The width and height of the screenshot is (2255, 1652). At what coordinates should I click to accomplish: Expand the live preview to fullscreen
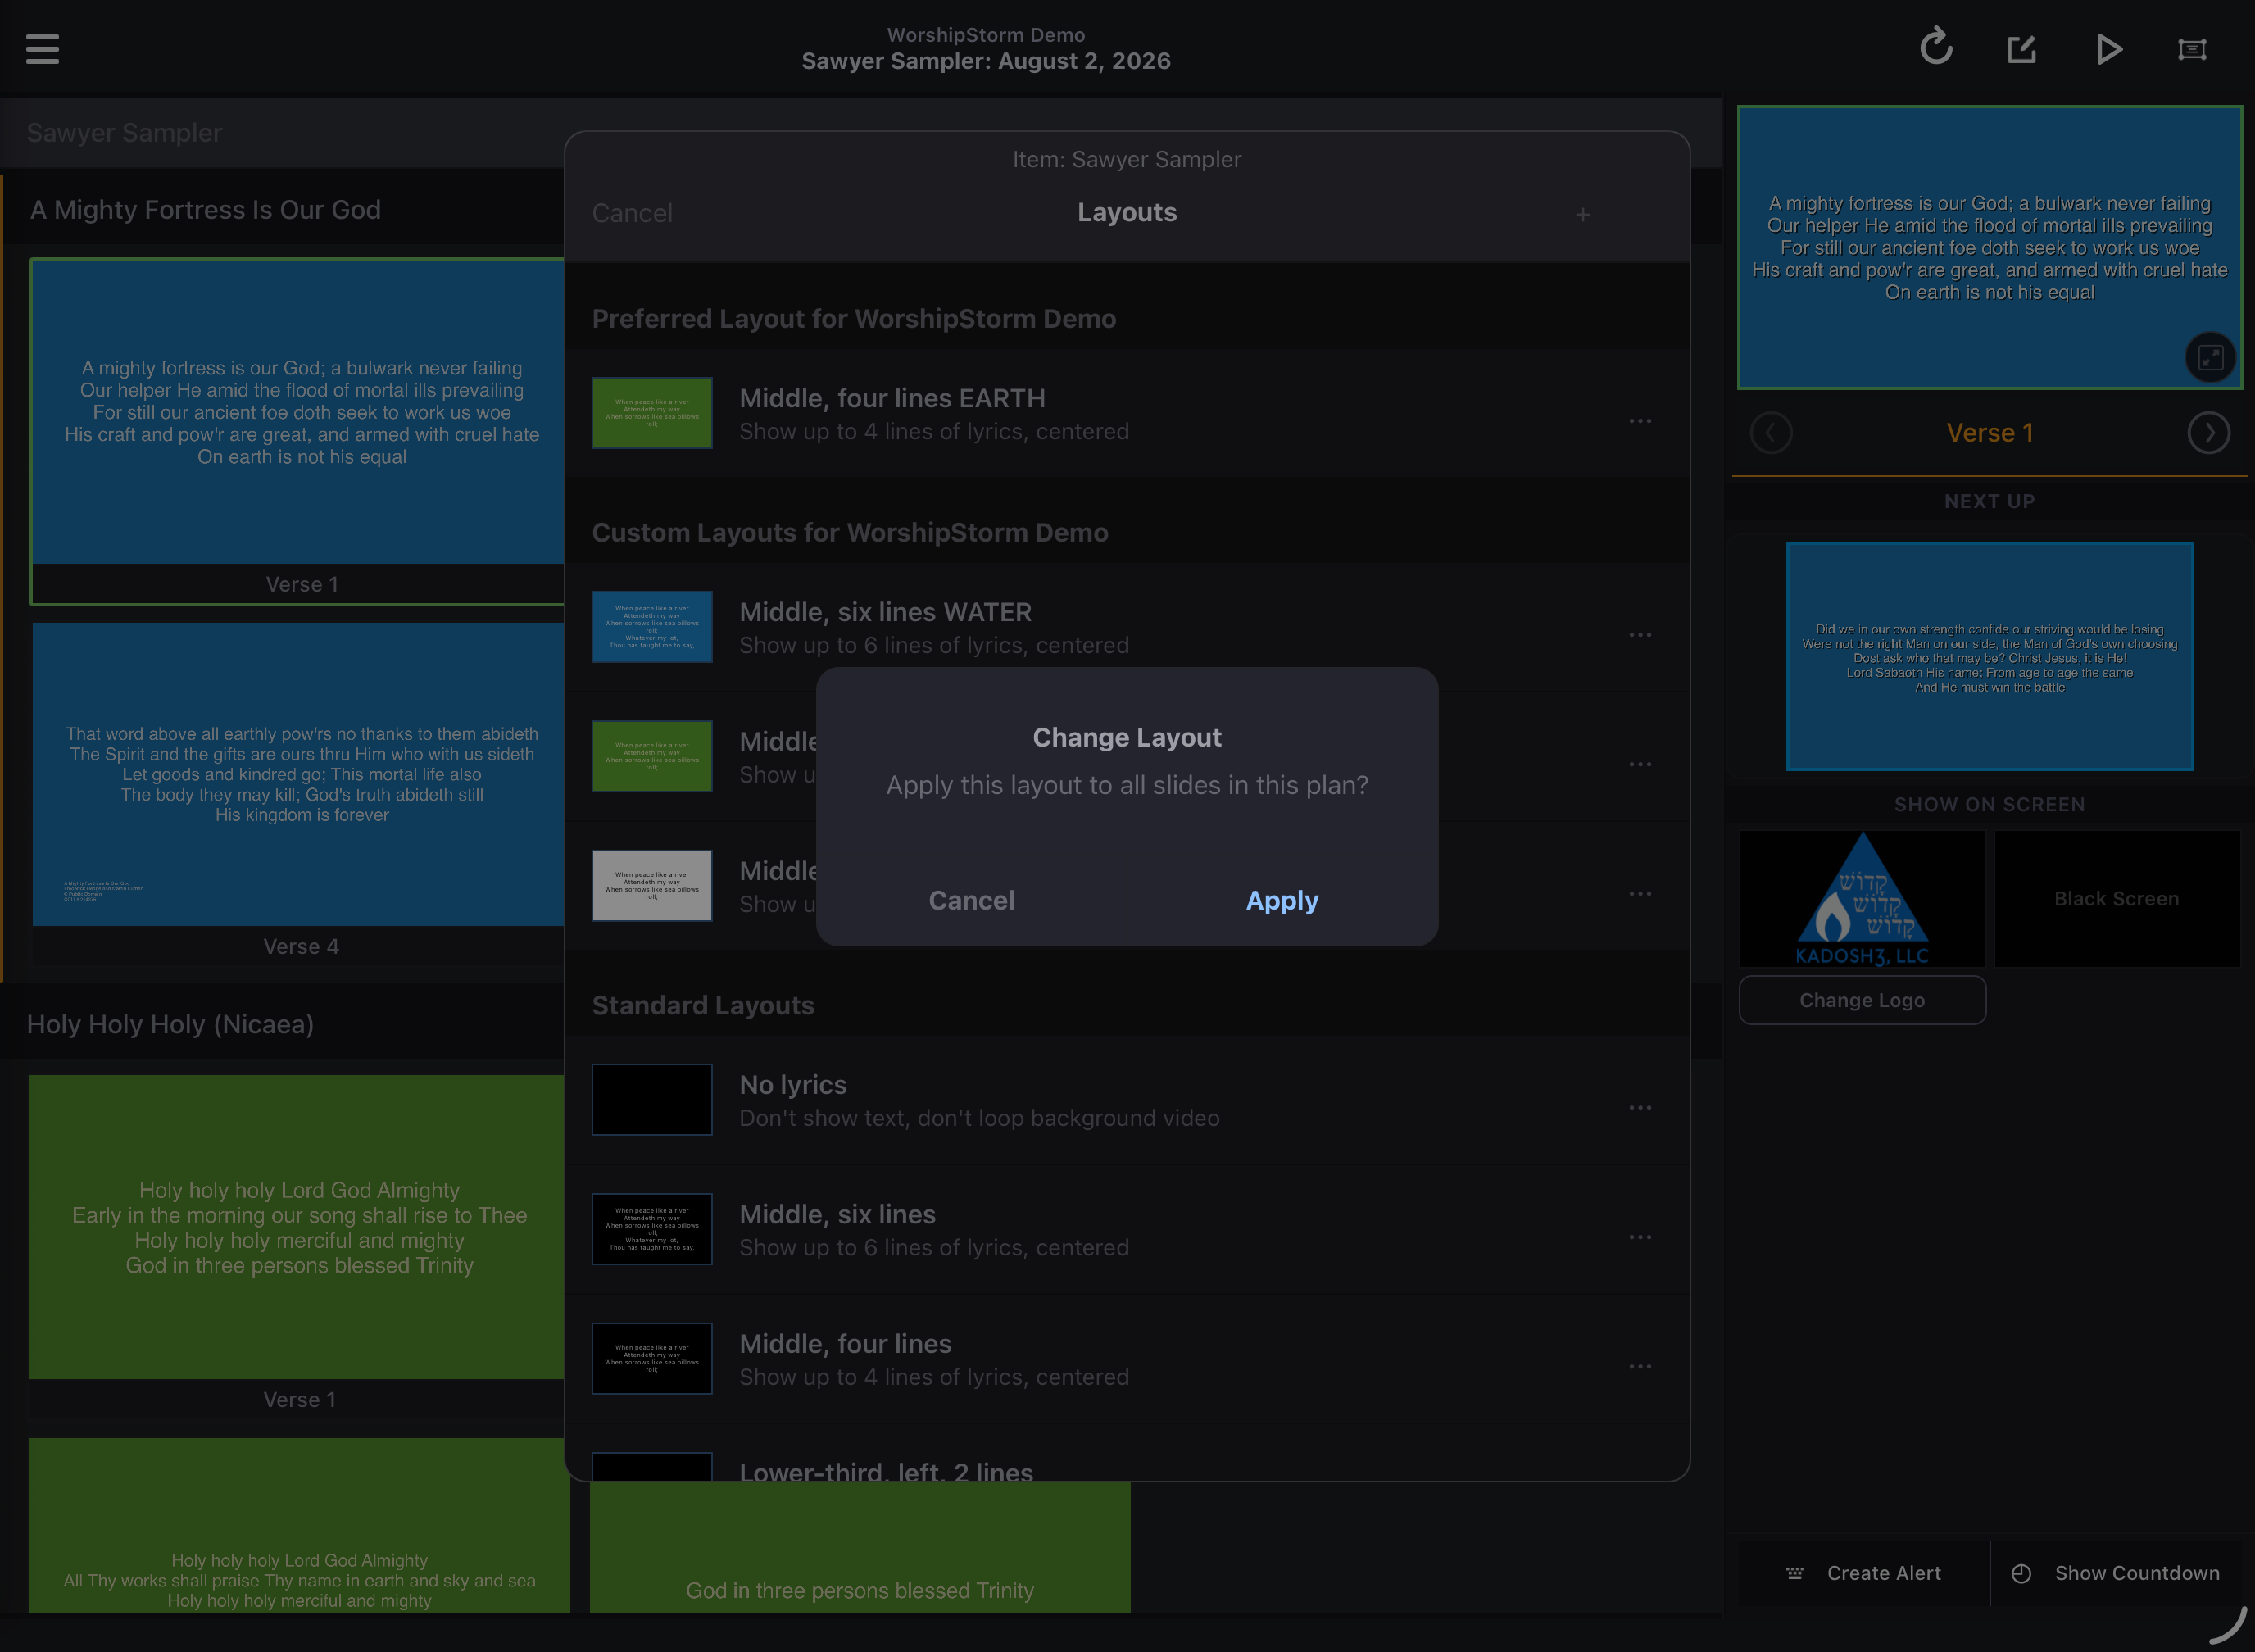pyautogui.click(x=2211, y=357)
